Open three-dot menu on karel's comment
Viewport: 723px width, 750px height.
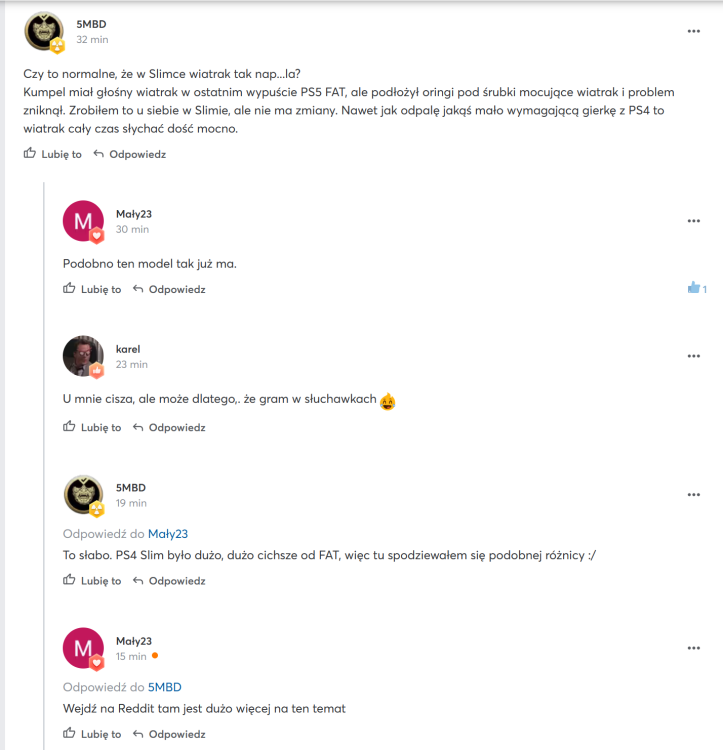tap(693, 356)
